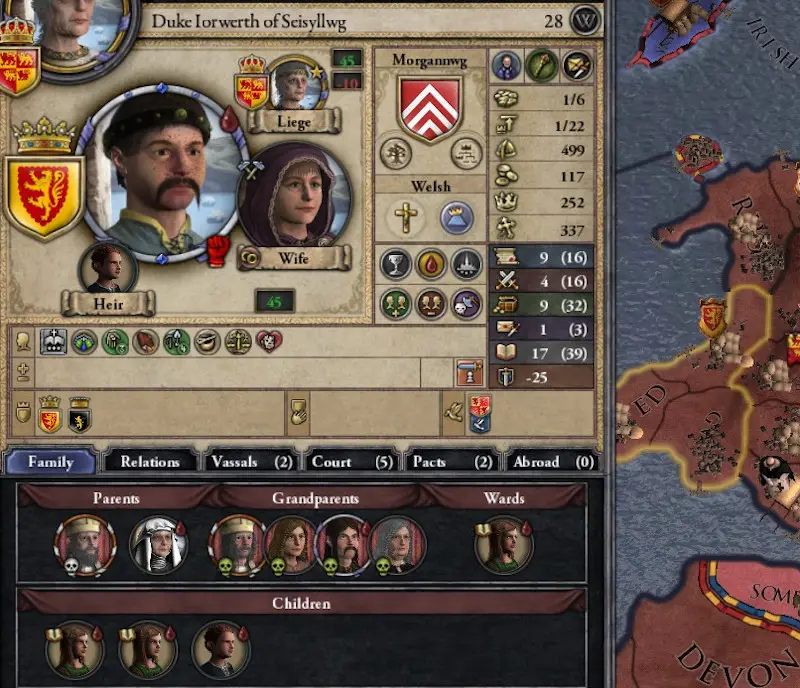This screenshot has width=800, height=688.
Task: Click the wine goblet lifestyle icon
Action: pyautogui.click(x=395, y=264)
